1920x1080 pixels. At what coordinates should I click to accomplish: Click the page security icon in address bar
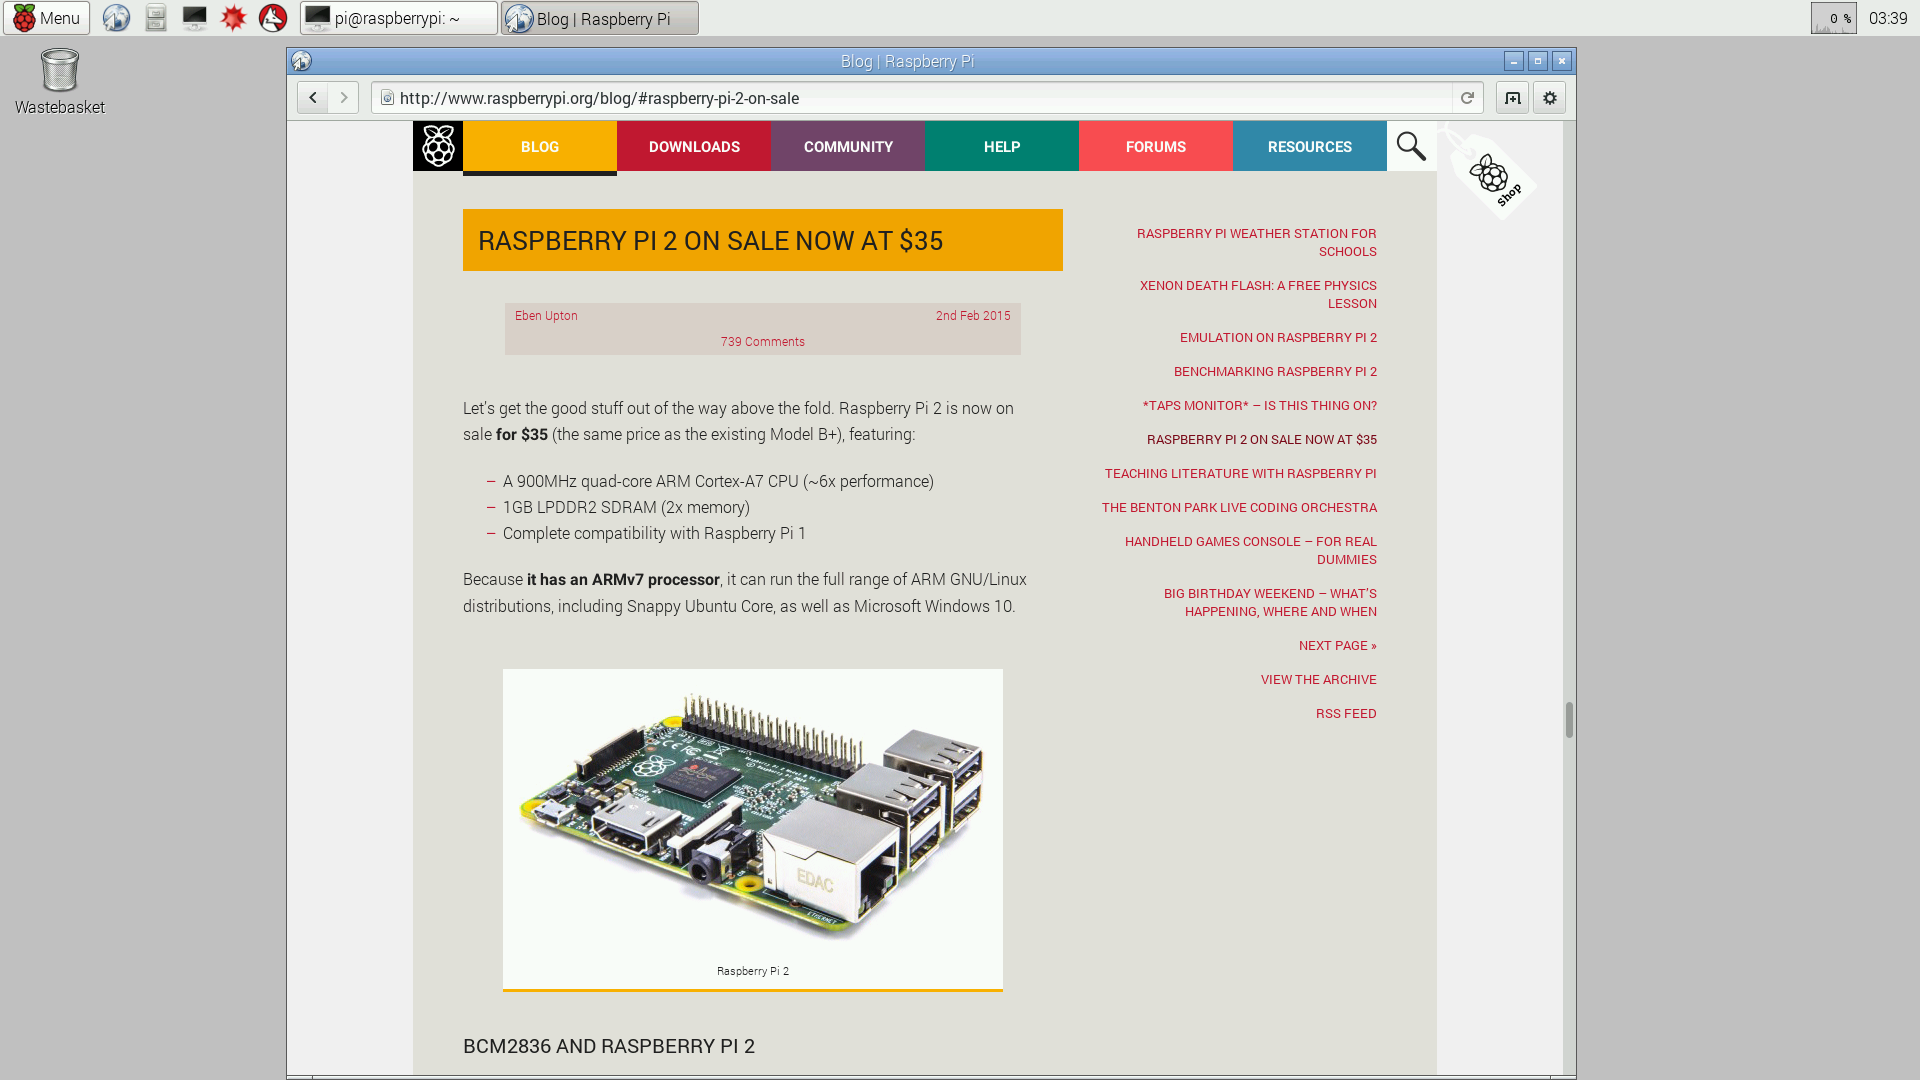click(x=387, y=98)
